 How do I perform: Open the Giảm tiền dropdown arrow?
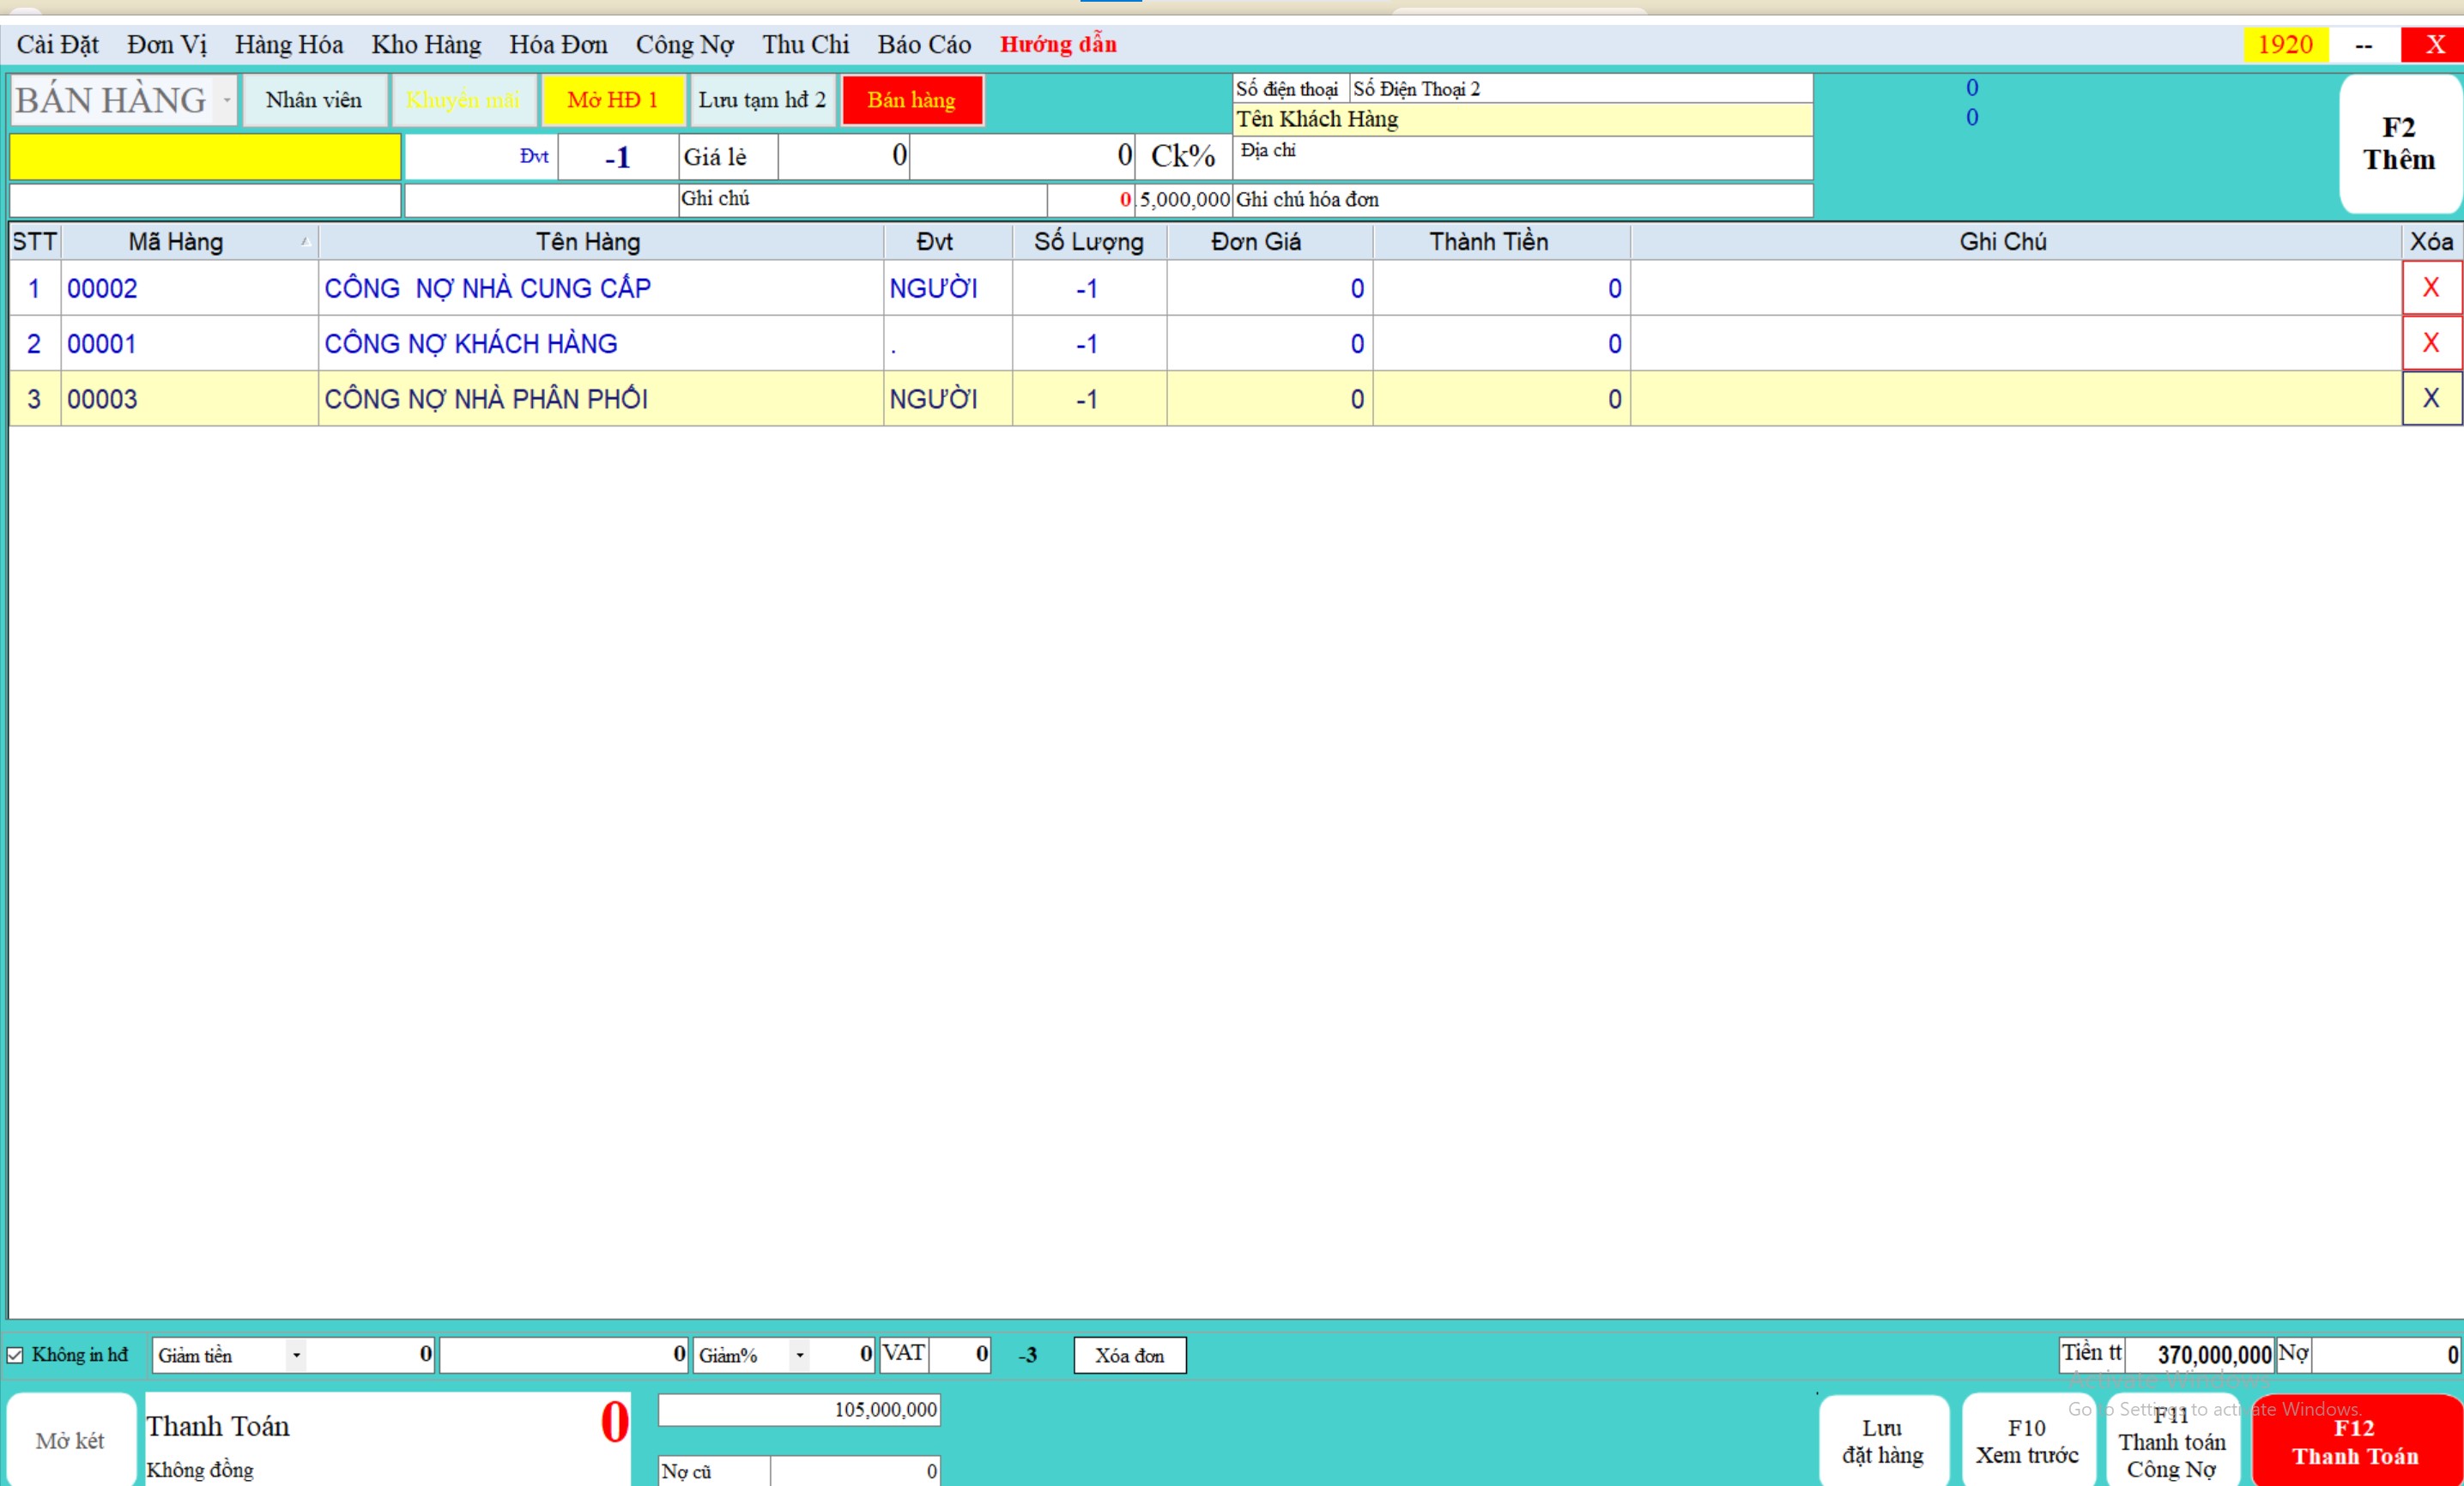(296, 1355)
